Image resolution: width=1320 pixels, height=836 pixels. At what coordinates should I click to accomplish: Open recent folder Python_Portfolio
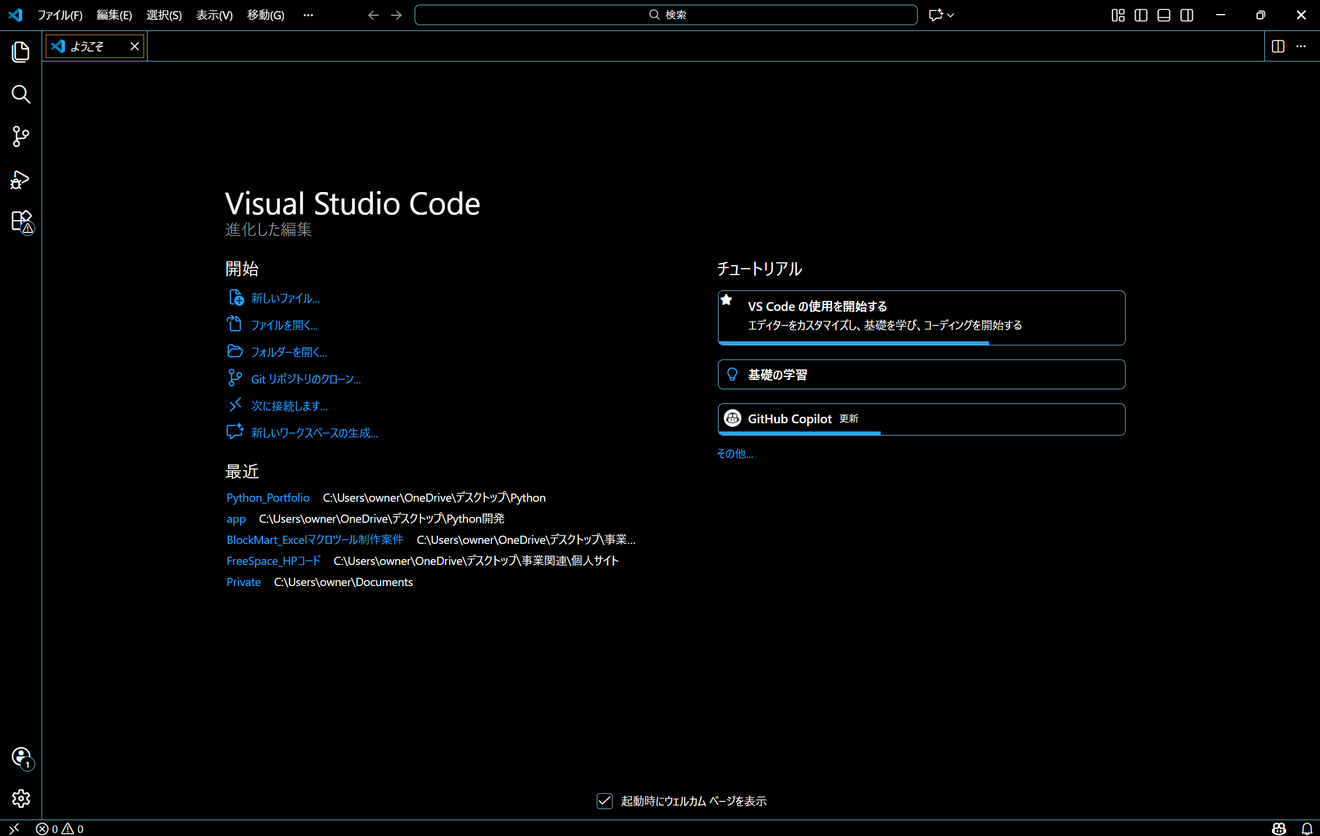click(x=268, y=497)
